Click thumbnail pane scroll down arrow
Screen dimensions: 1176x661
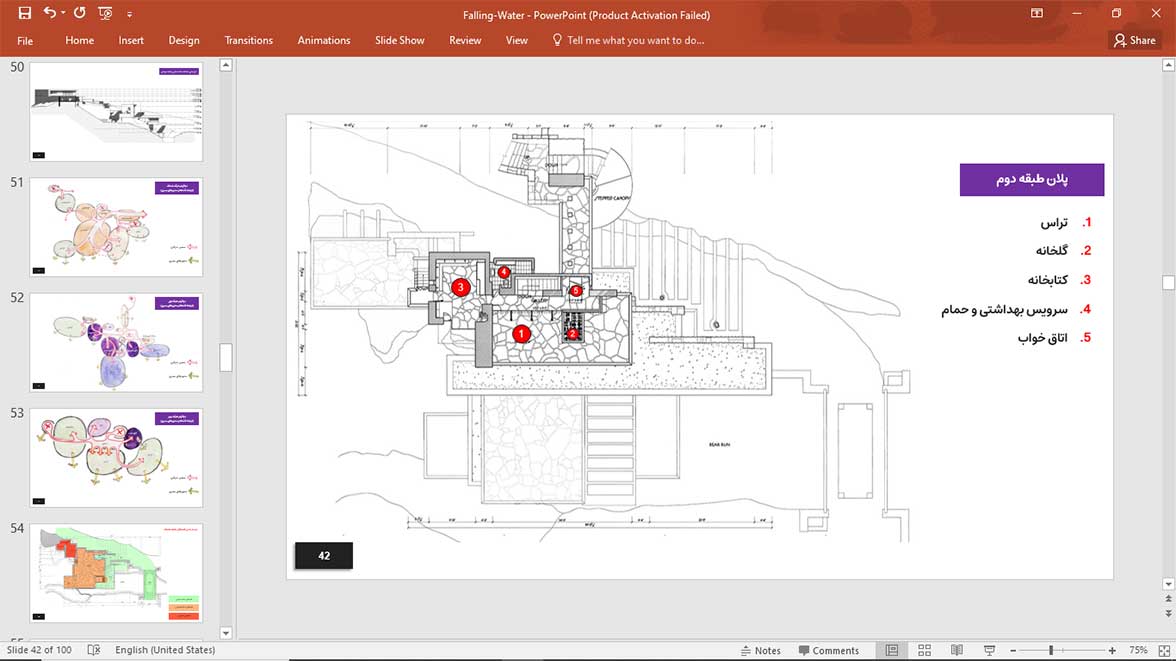coord(226,632)
